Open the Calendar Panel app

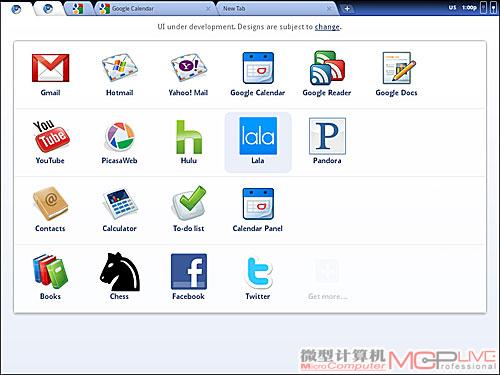click(x=258, y=204)
